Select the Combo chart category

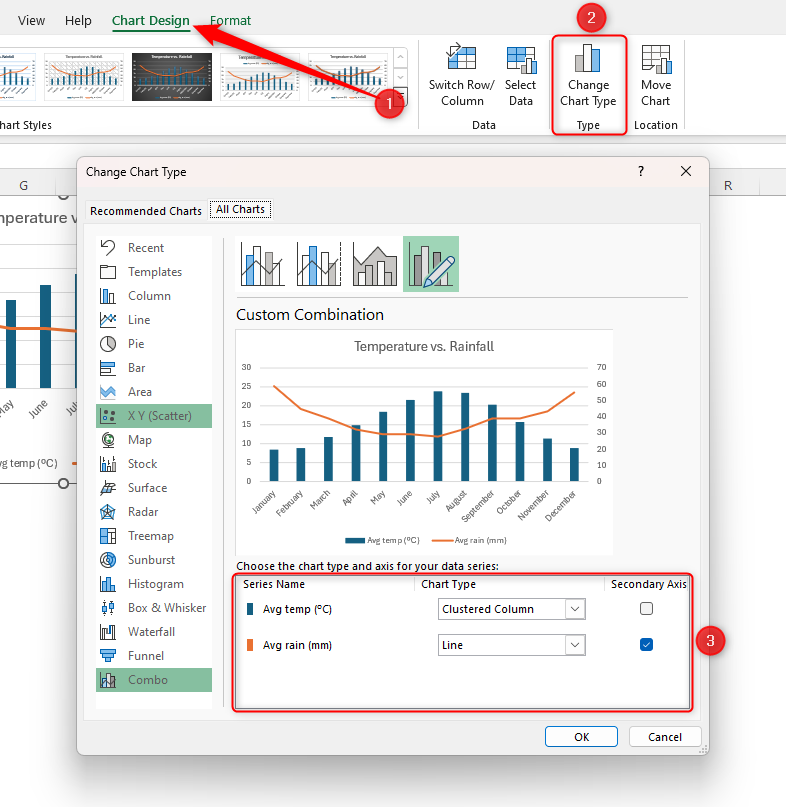click(154, 680)
